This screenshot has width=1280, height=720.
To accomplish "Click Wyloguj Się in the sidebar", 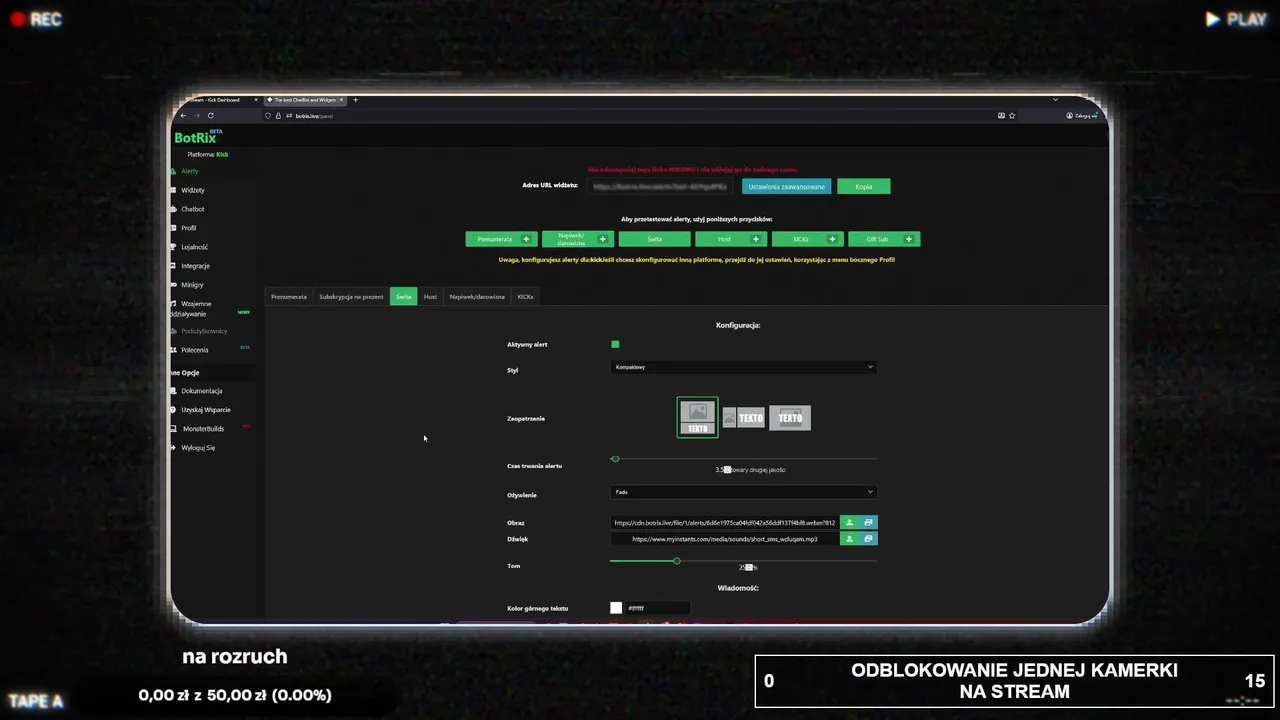I will click(x=197, y=448).
